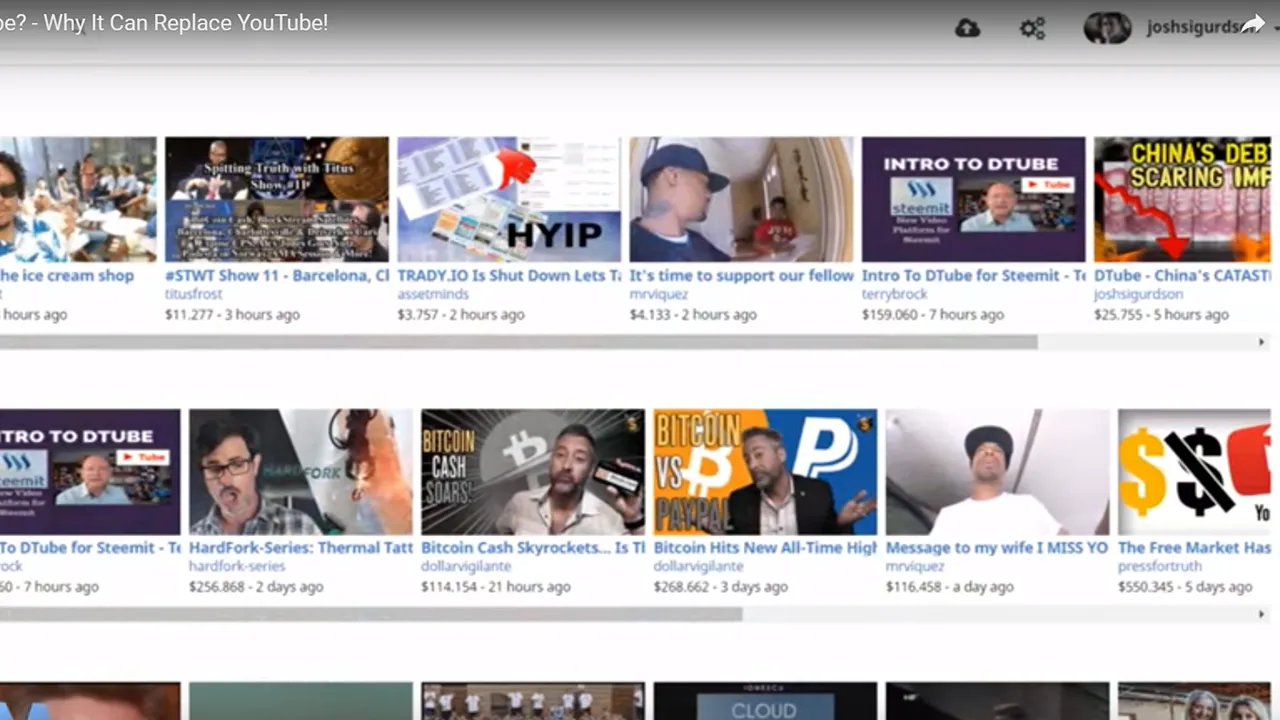Open the ice cream shop video thumbnail
Image resolution: width=1280 pixels, height=720 pixels.
tap(78, 199)
